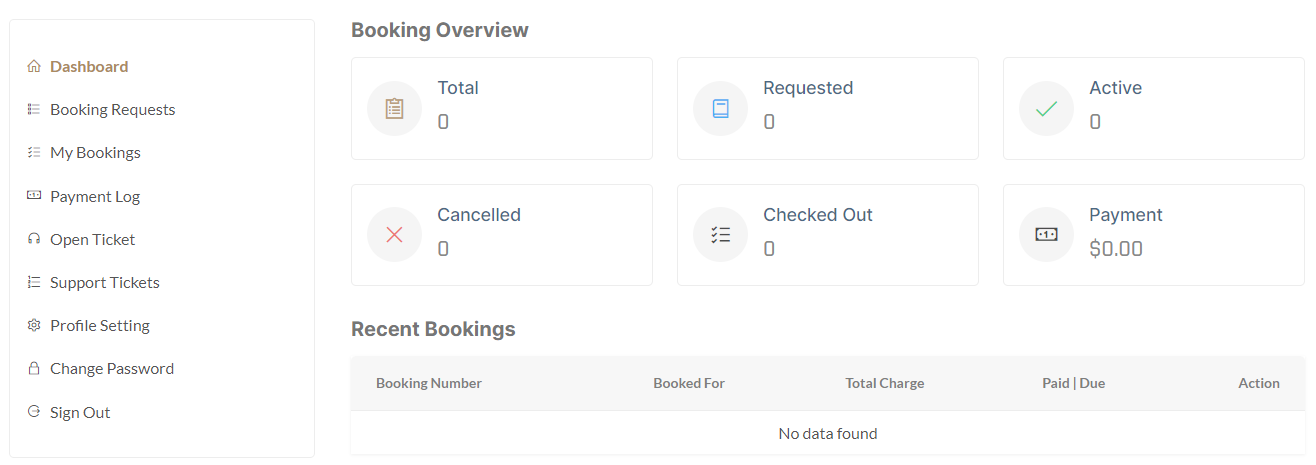Click the headset icon beside Open Ticket
Viewport: 1316px width, 465px height.
[34, 240]
